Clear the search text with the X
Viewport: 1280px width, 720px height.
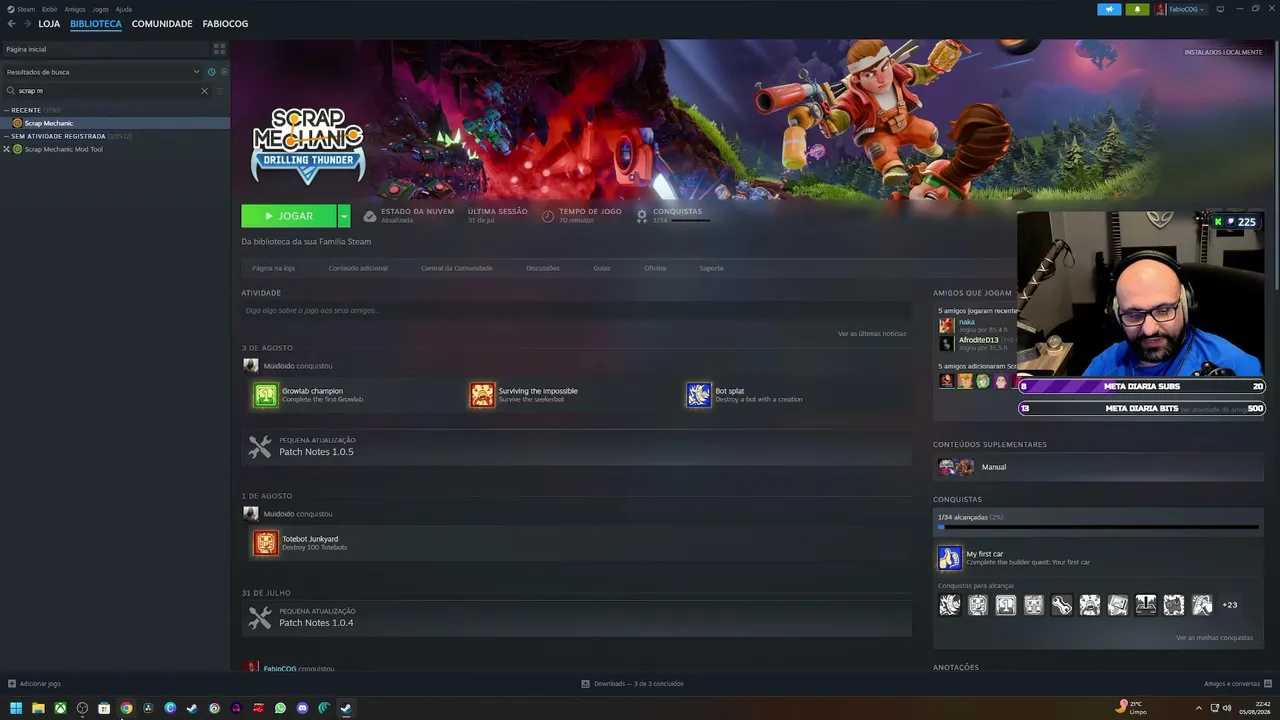click(205, 91)
